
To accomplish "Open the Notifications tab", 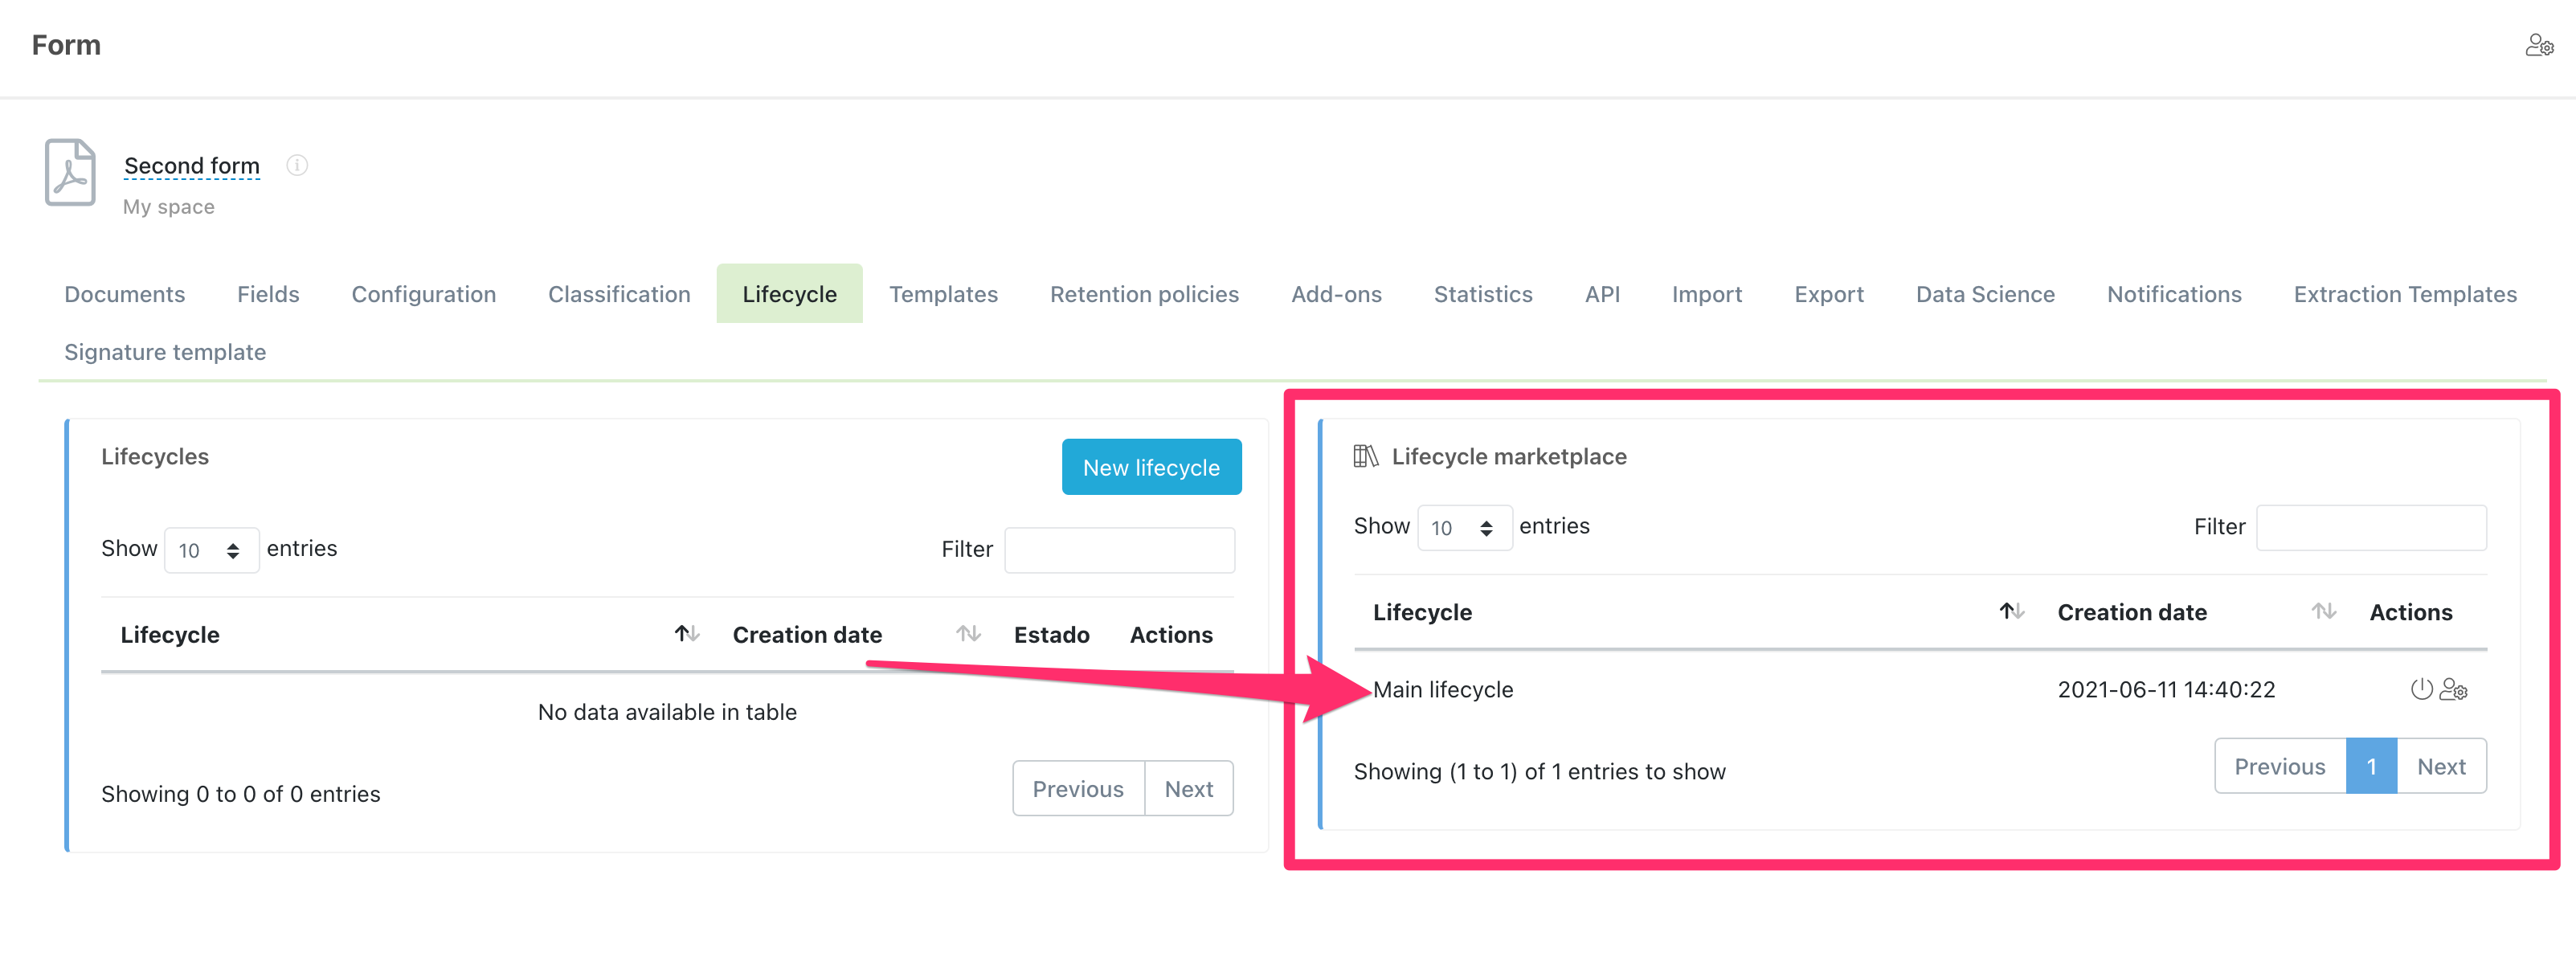I will (2174, 294).
